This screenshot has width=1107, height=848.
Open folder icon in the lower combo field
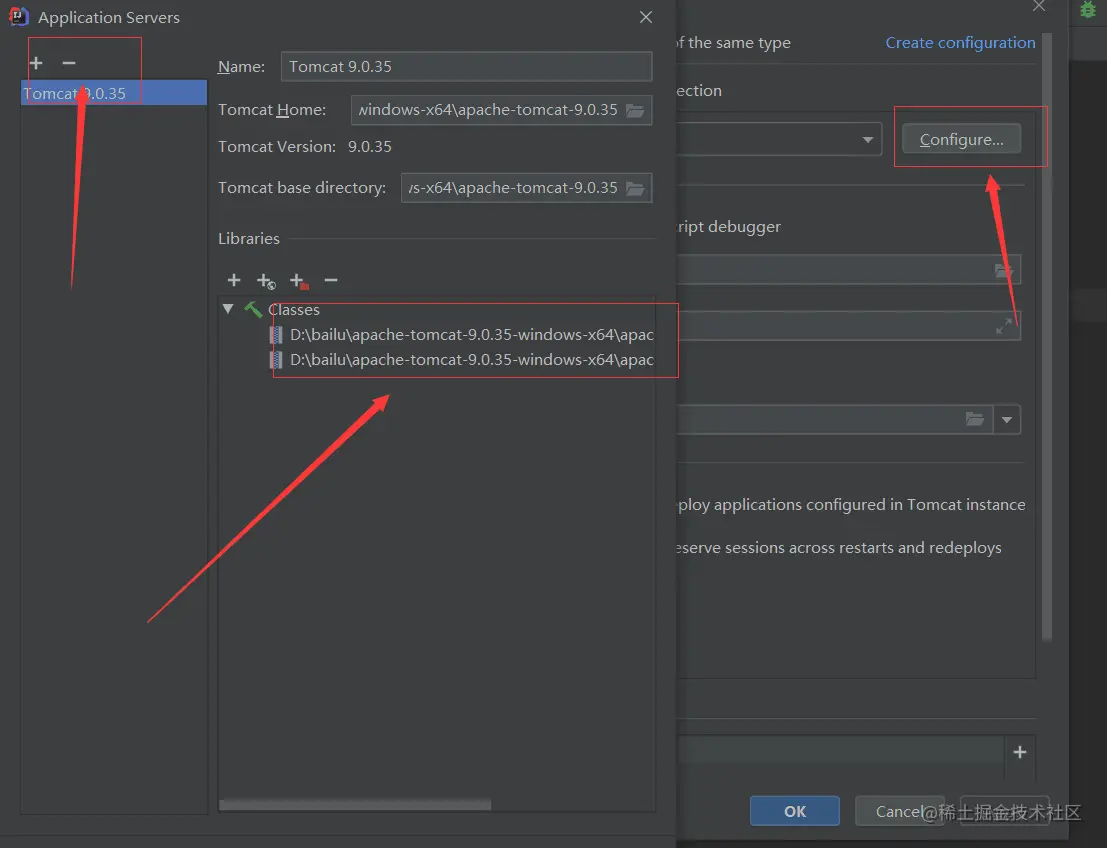coord(974,419)
